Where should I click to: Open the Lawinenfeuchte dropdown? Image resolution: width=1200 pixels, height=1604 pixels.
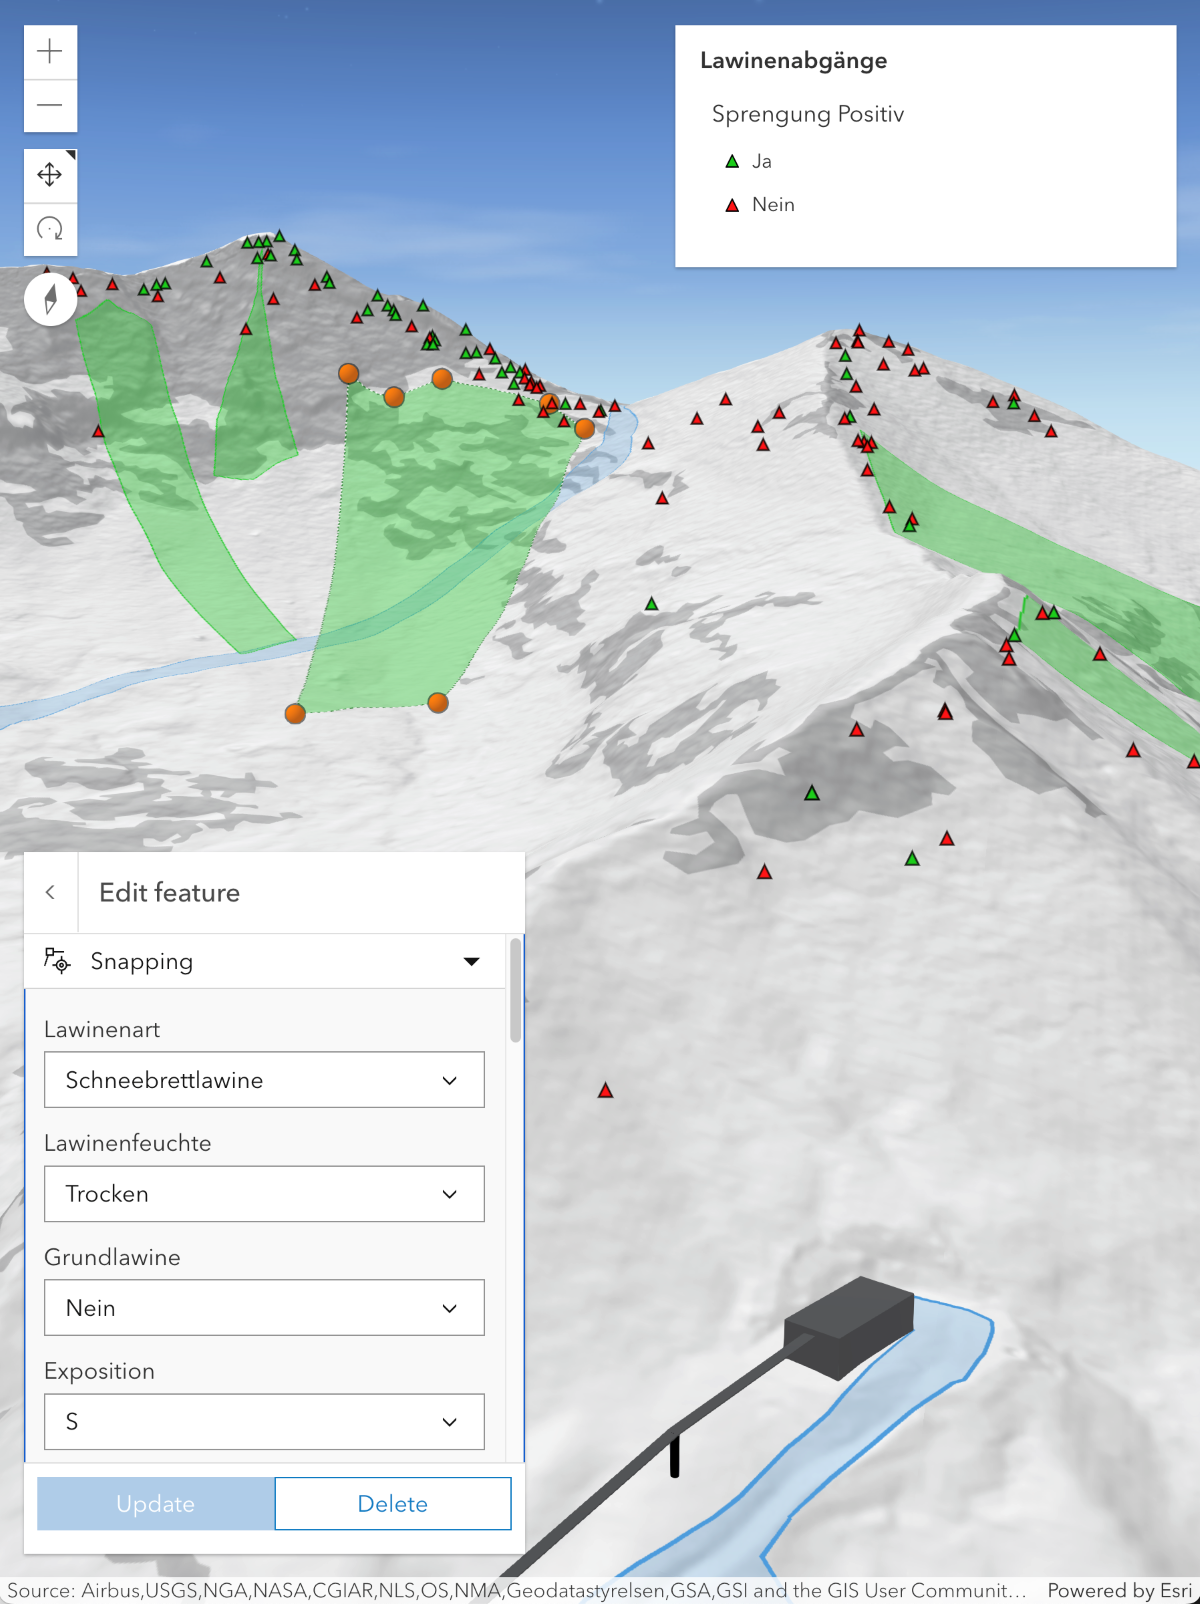point(264,1194)
